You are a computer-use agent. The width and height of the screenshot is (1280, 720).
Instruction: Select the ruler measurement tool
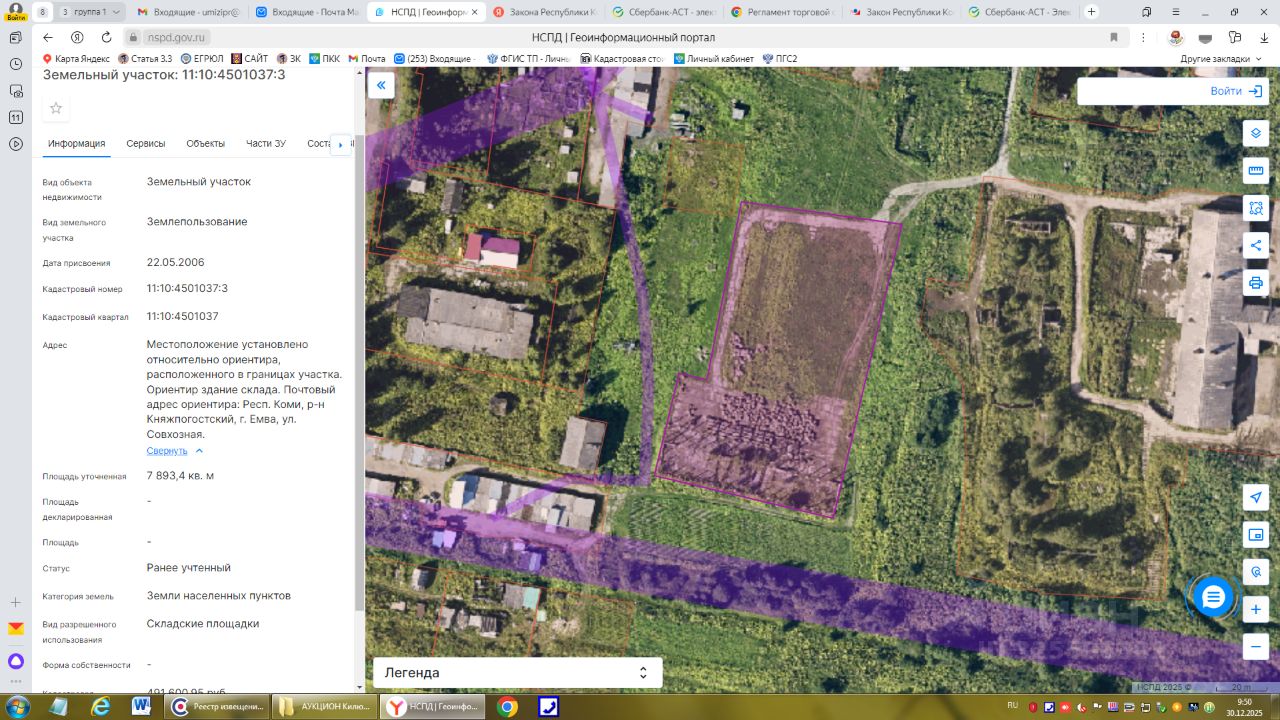pyautogui.click(x=1256, y=171)
